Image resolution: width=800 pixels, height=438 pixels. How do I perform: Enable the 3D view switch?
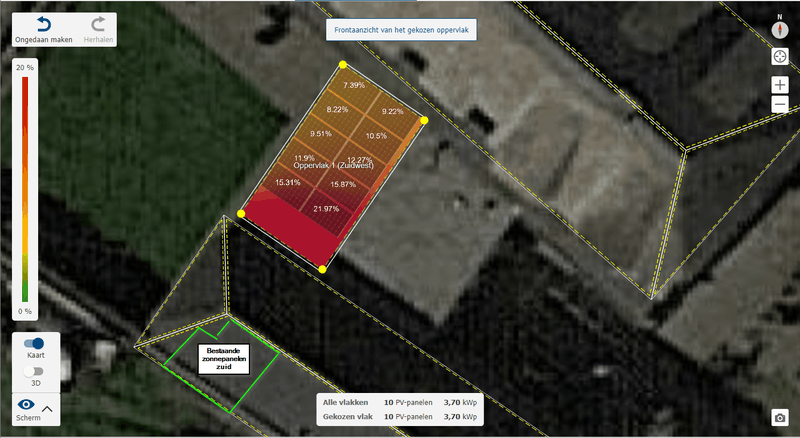point(34,372)
